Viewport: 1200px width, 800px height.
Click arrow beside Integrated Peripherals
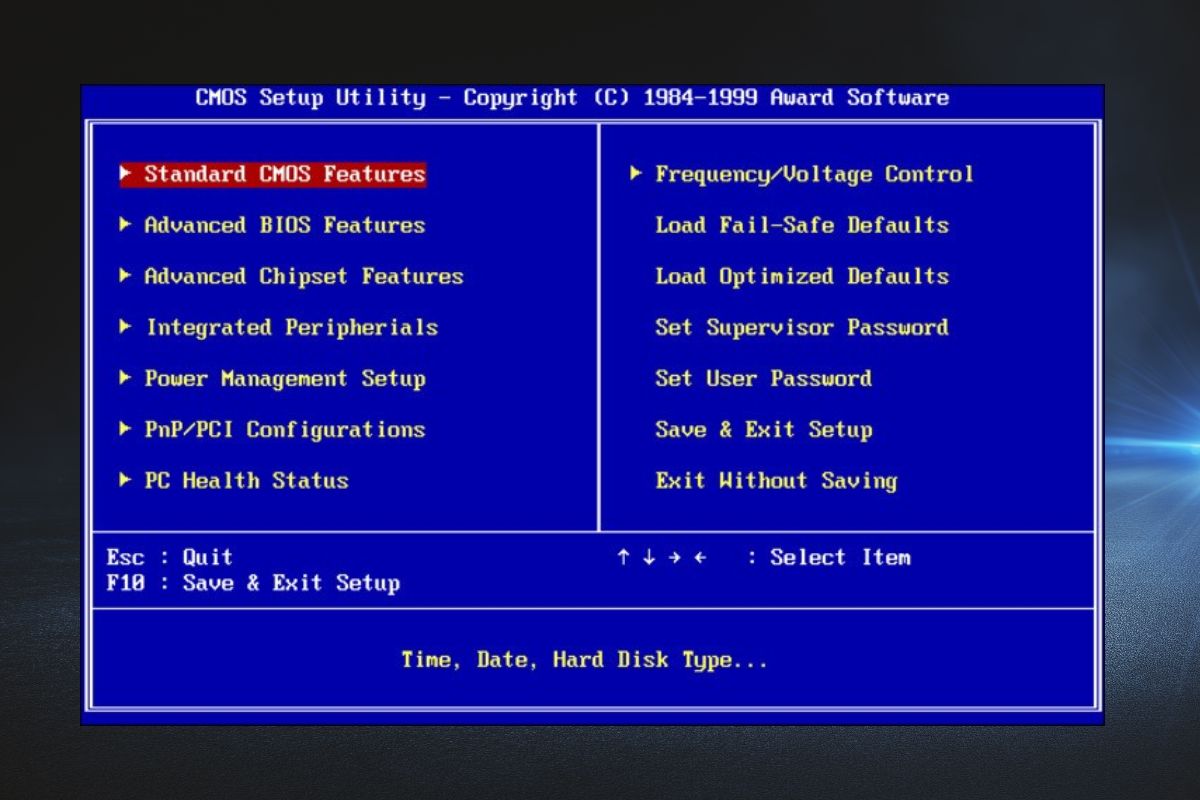(125, 326)
